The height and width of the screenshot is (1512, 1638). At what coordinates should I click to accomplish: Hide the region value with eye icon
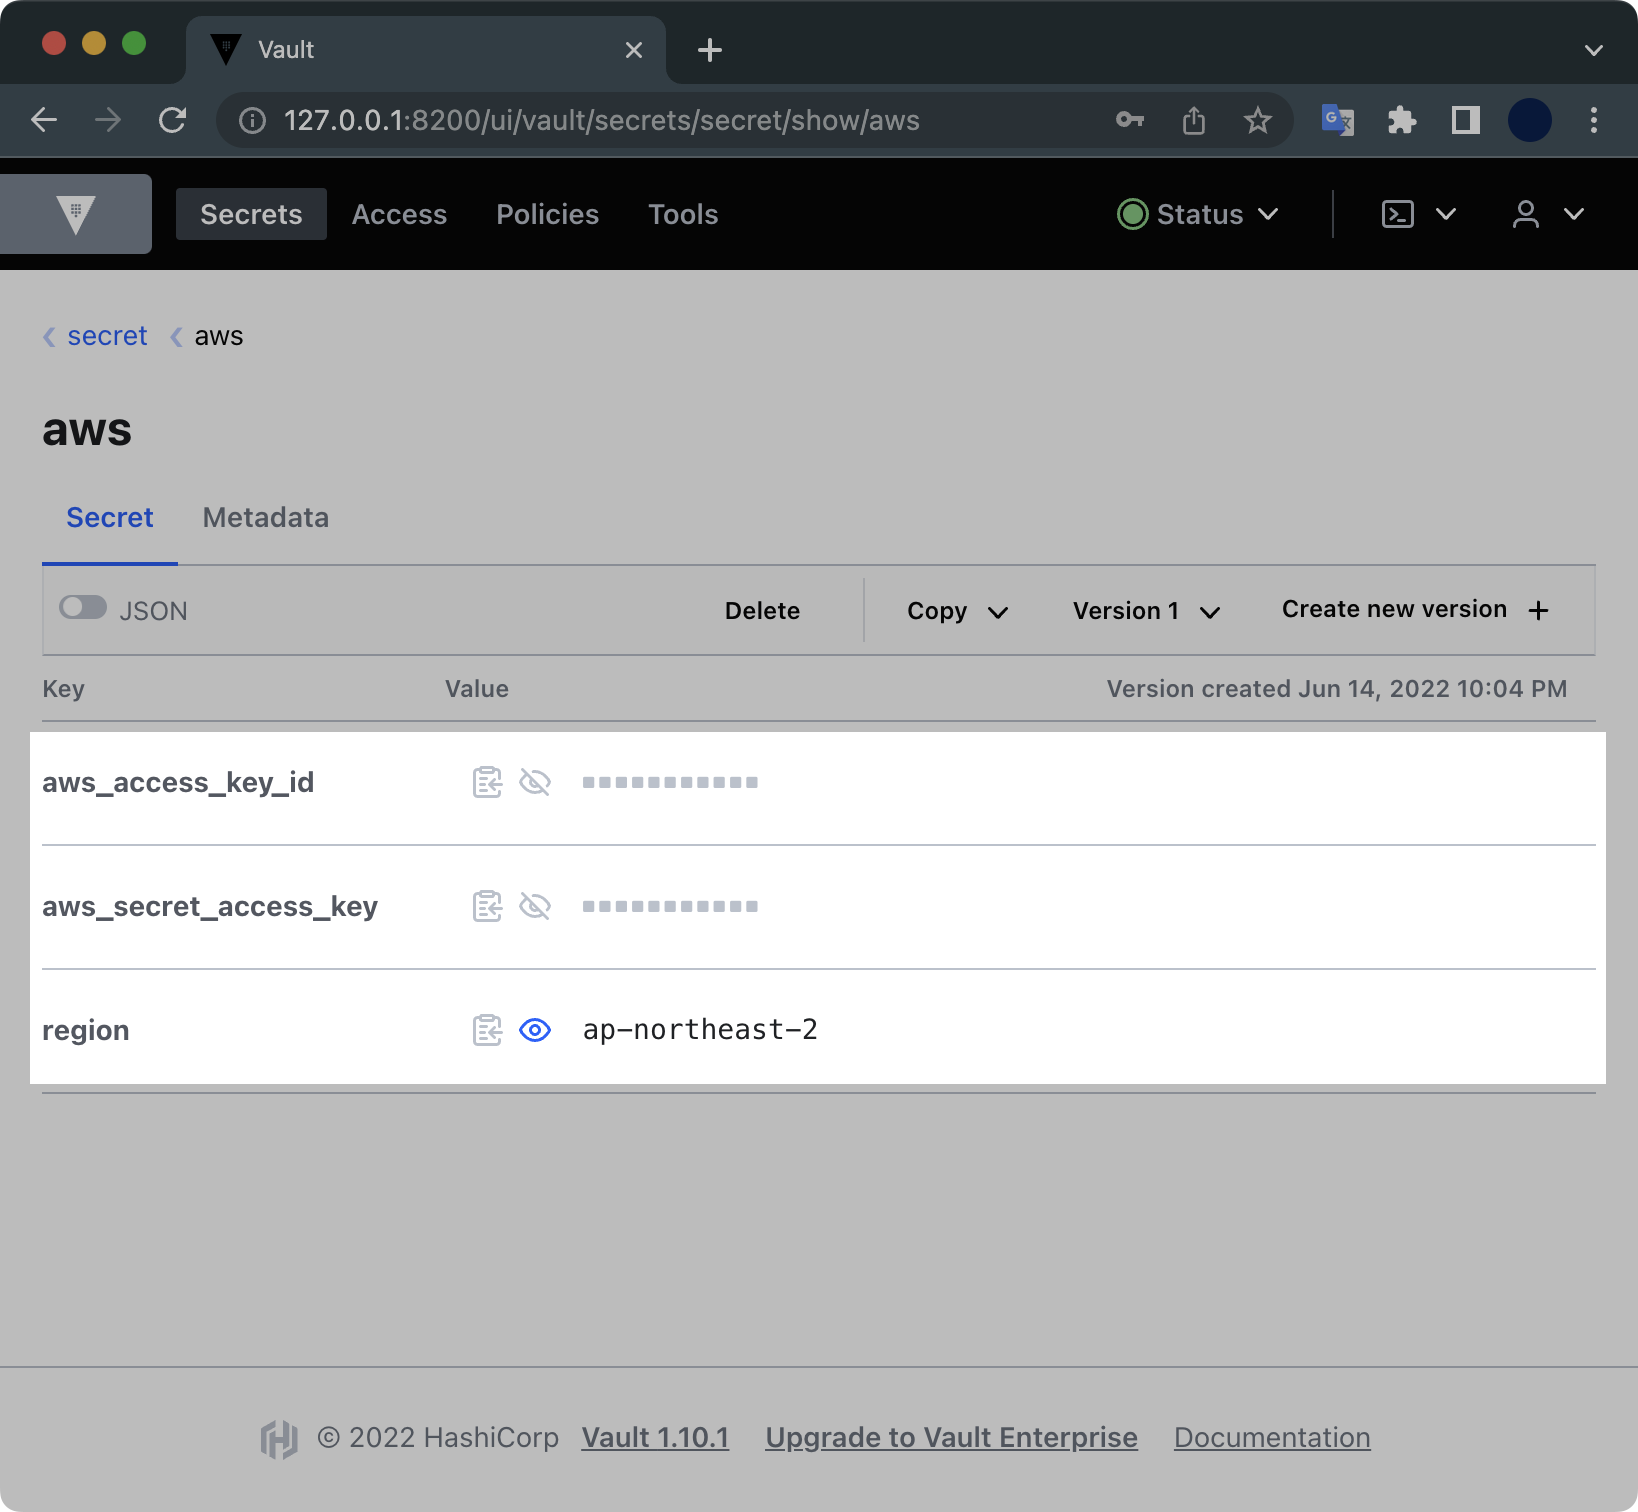pos(535,1030)
